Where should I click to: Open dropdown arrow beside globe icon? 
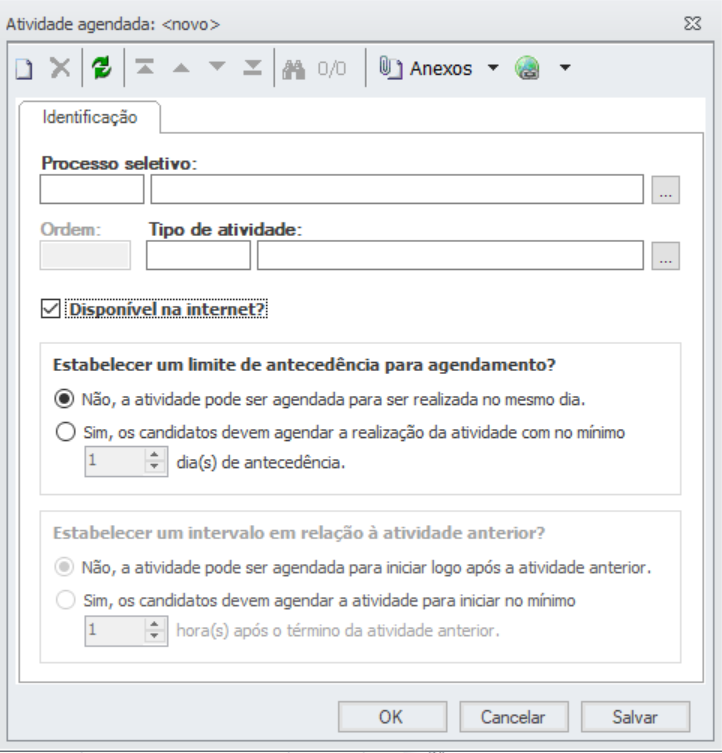(565, 68)
